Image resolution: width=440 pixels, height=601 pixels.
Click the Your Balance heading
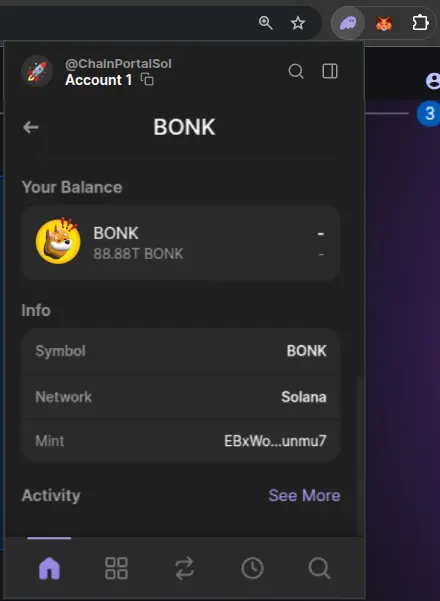72,187
